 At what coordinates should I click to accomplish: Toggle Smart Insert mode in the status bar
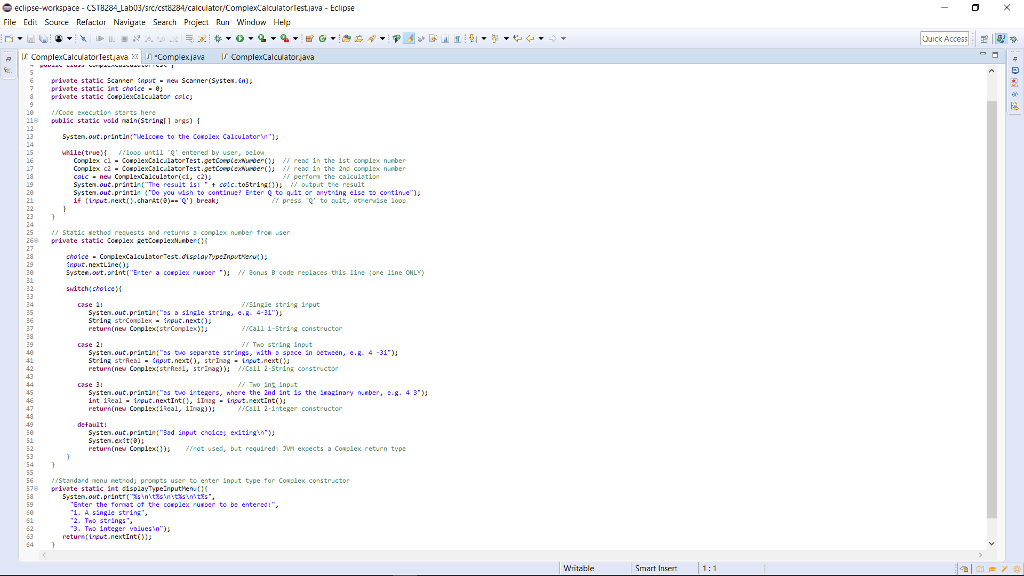[655, 567]
